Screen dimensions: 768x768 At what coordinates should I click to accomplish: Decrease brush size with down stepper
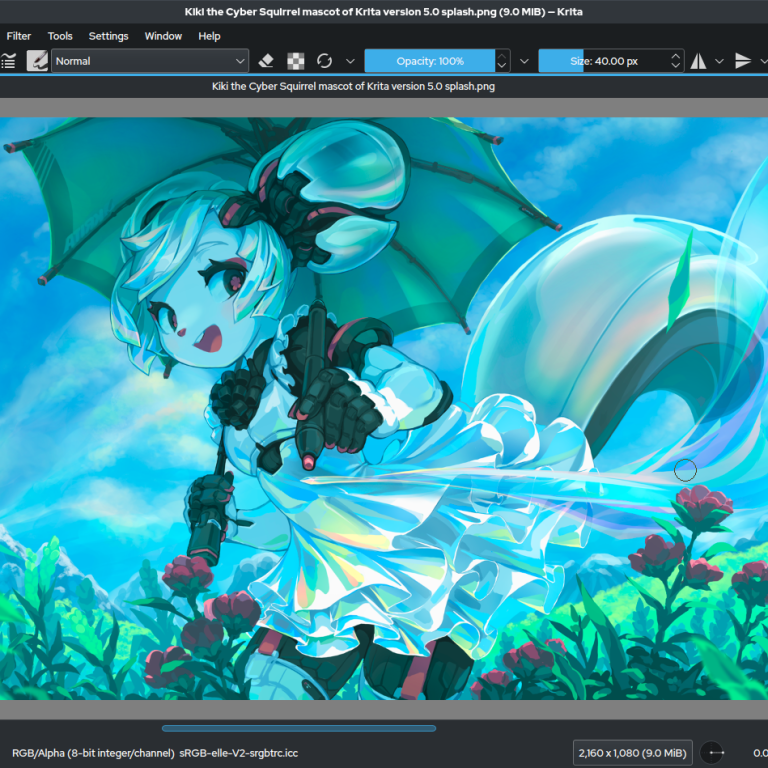coord(675,66)
